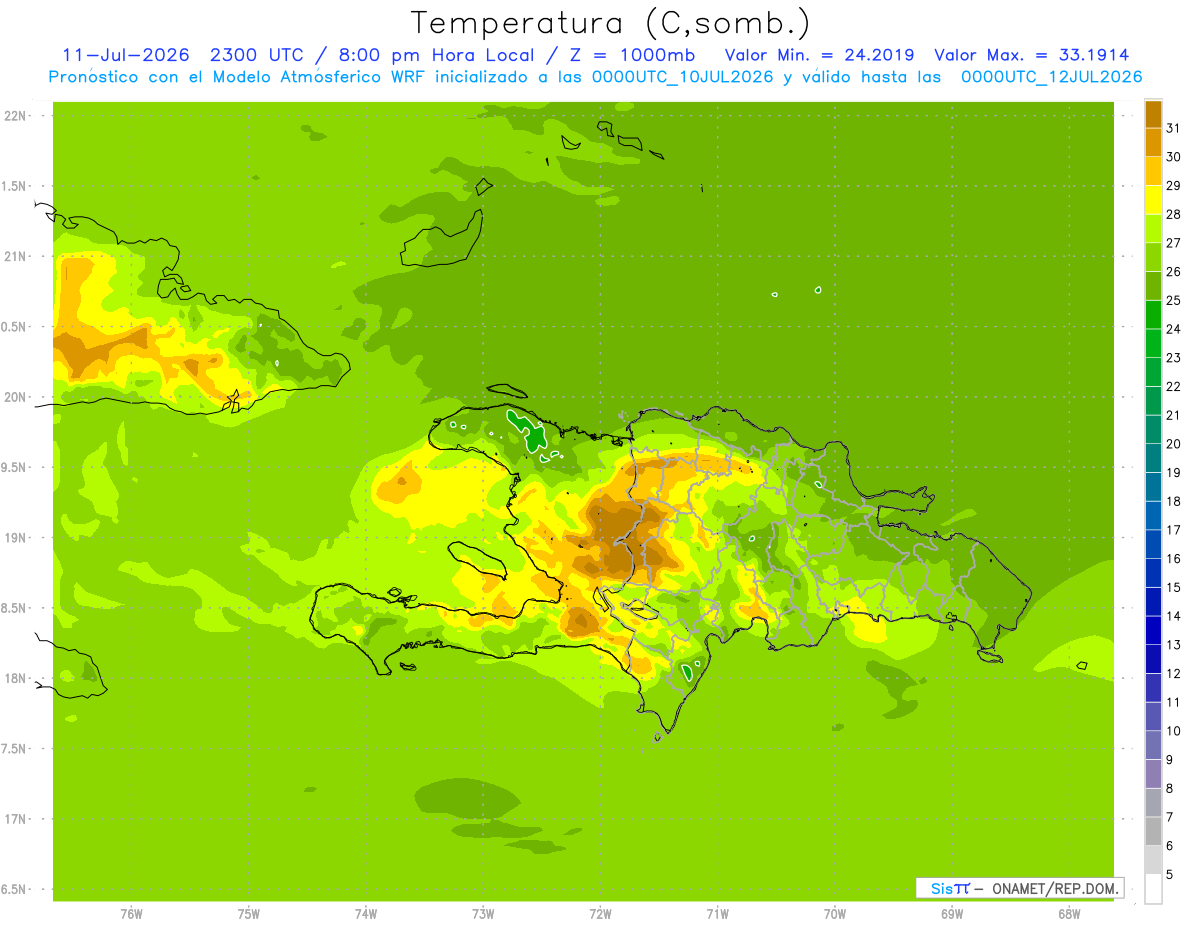Image resolution: width=1200 pixels, height=927 pixels.
Task: Click the purple swatch between 8 and 9
Action: [x=1153, y=773]
